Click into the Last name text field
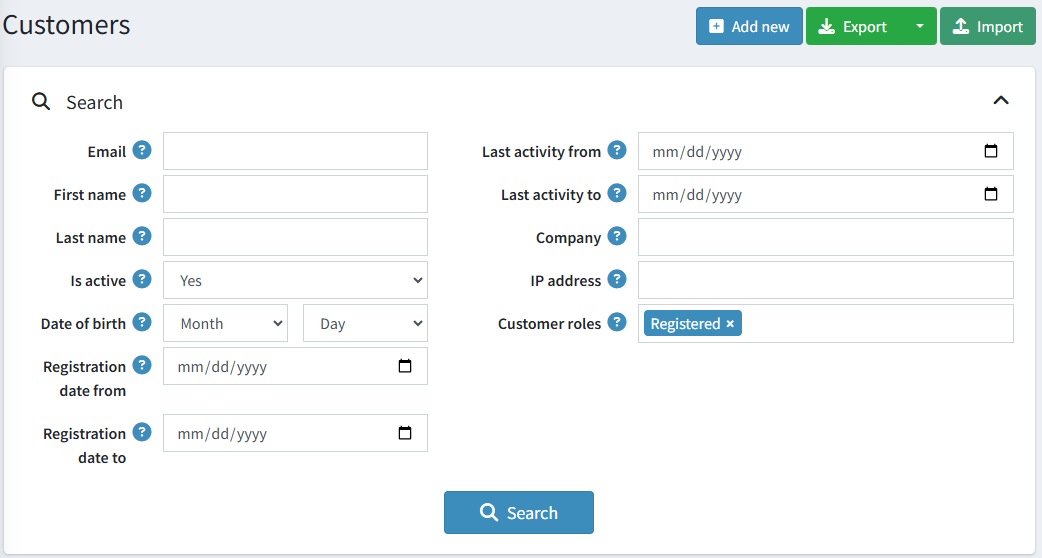1042x558 pixels. [295, 237]
